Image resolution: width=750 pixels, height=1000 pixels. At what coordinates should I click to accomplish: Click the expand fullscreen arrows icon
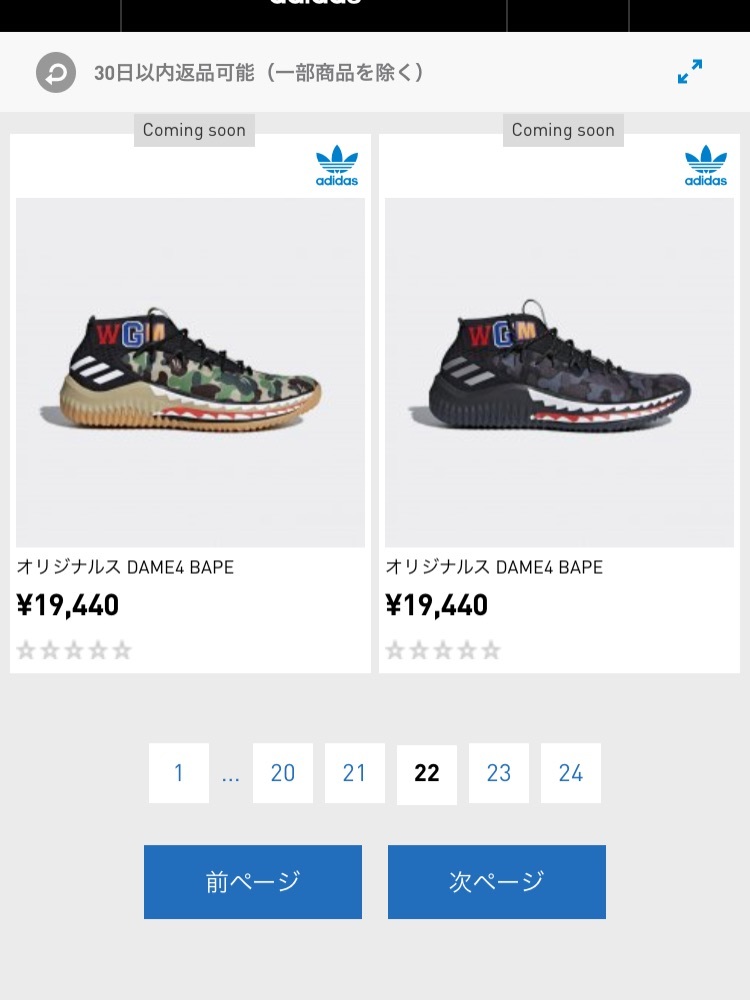pos(690,71)
